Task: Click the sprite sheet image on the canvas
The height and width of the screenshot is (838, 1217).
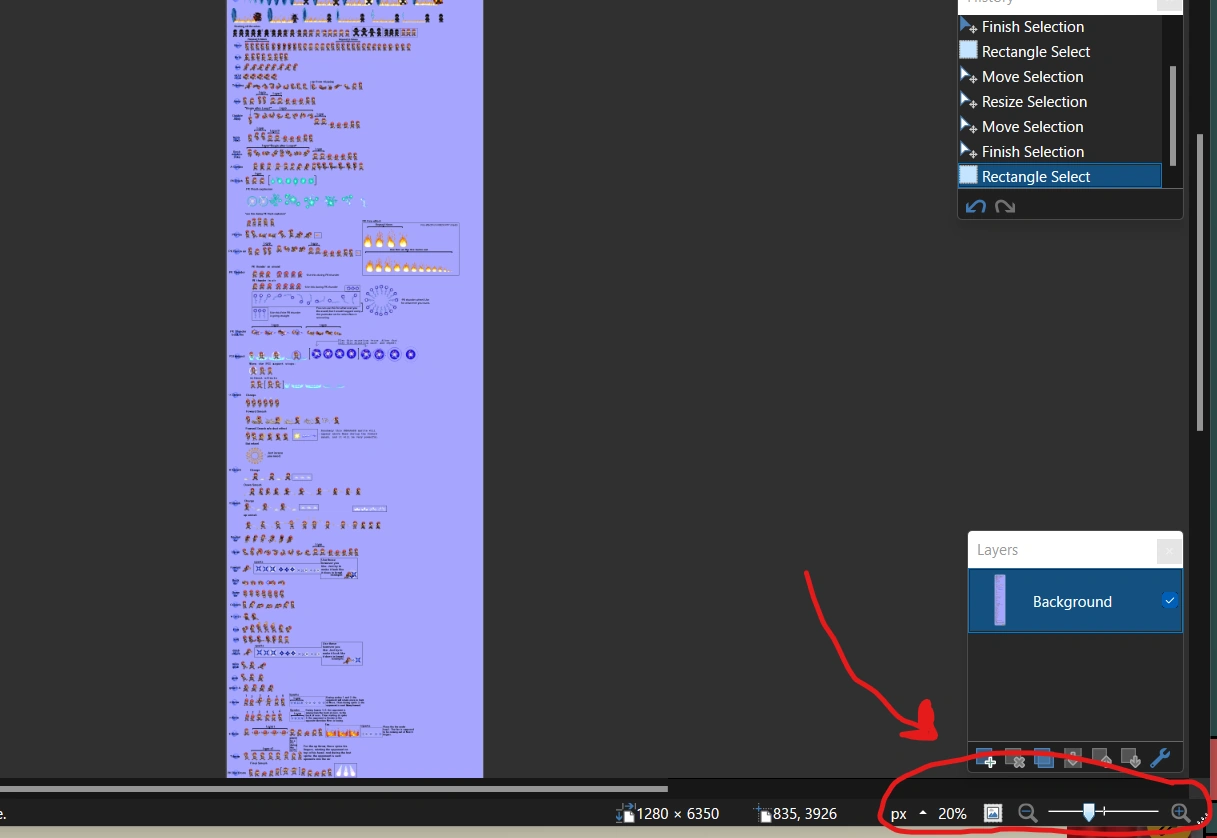Action: (x=355, y=388)
